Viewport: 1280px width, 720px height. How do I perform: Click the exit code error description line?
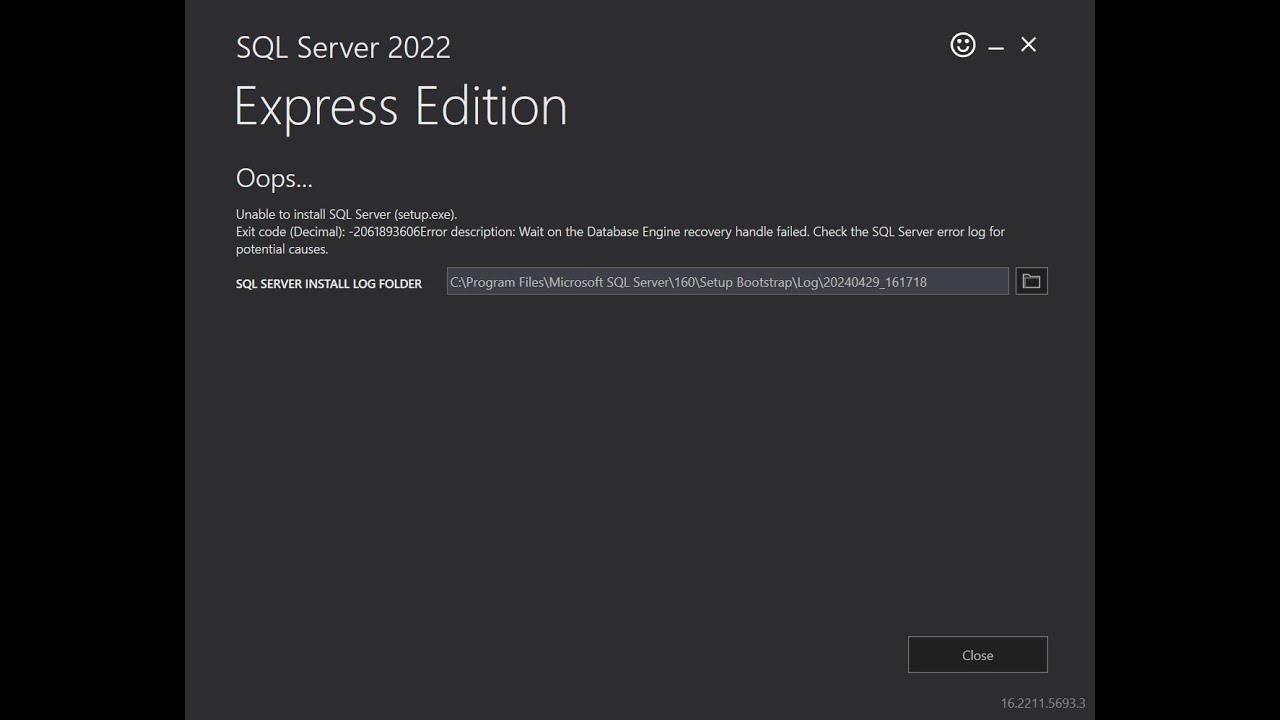[620, 232]
